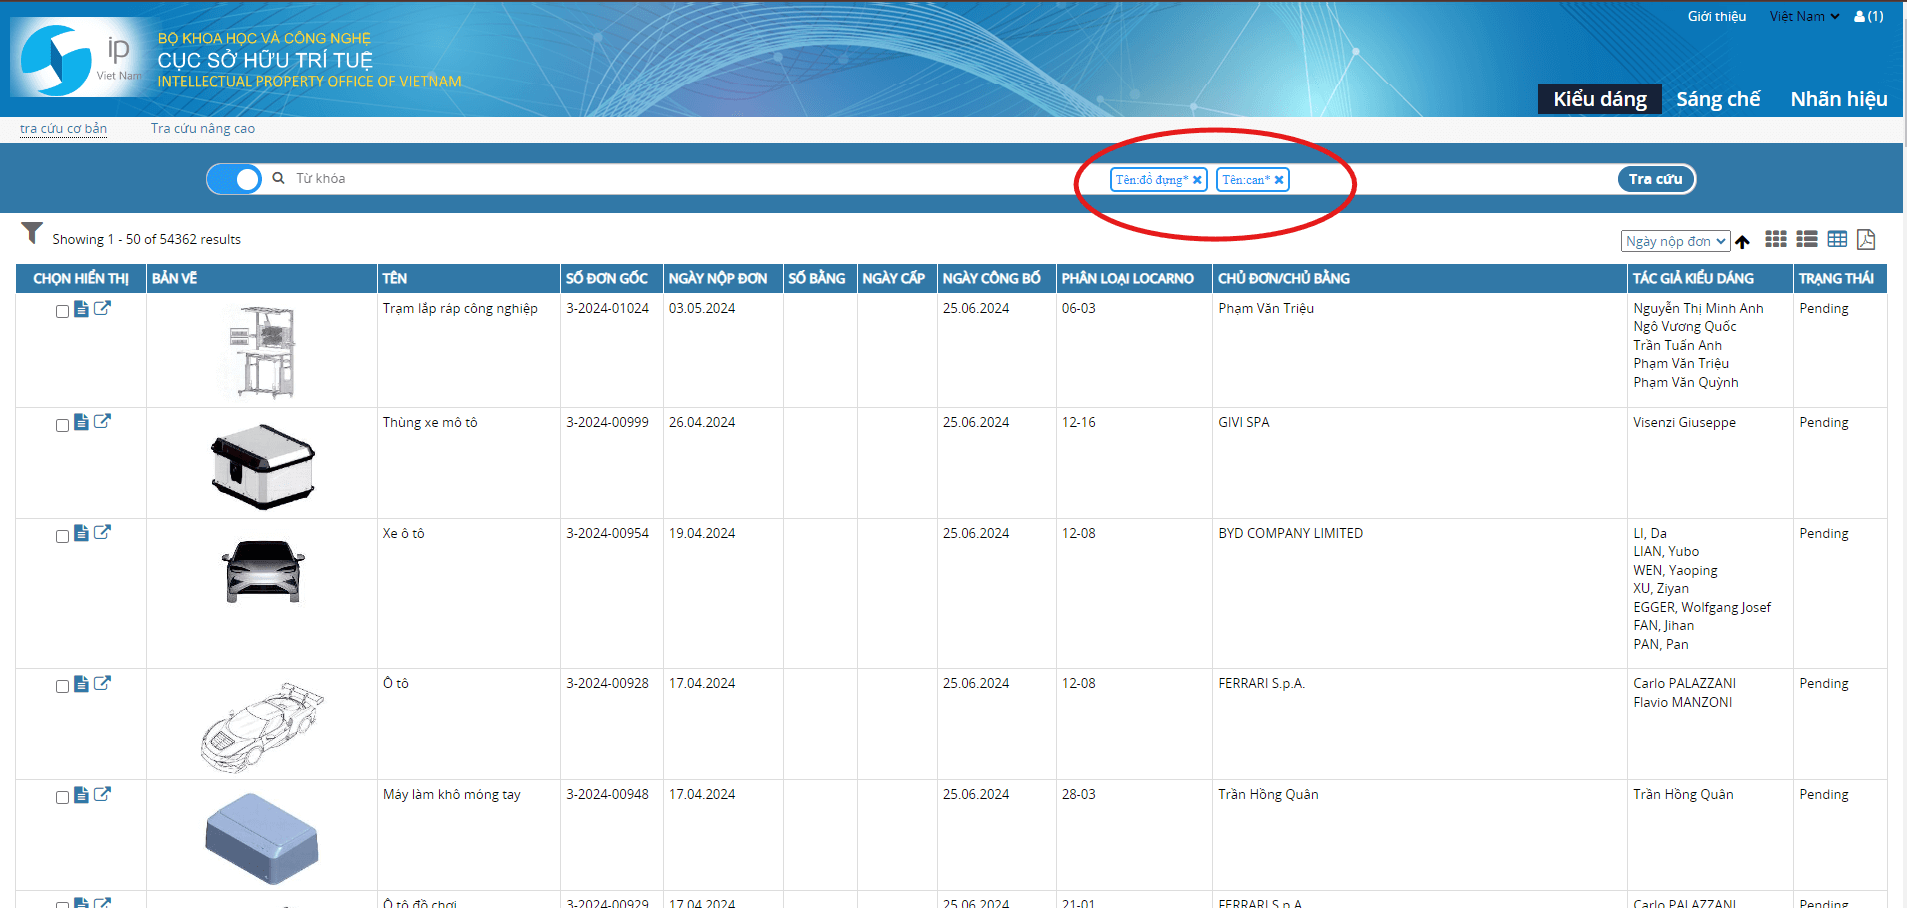
Task: Reverse sort order with the arrow icon
Action: (x=1742, y=242)
